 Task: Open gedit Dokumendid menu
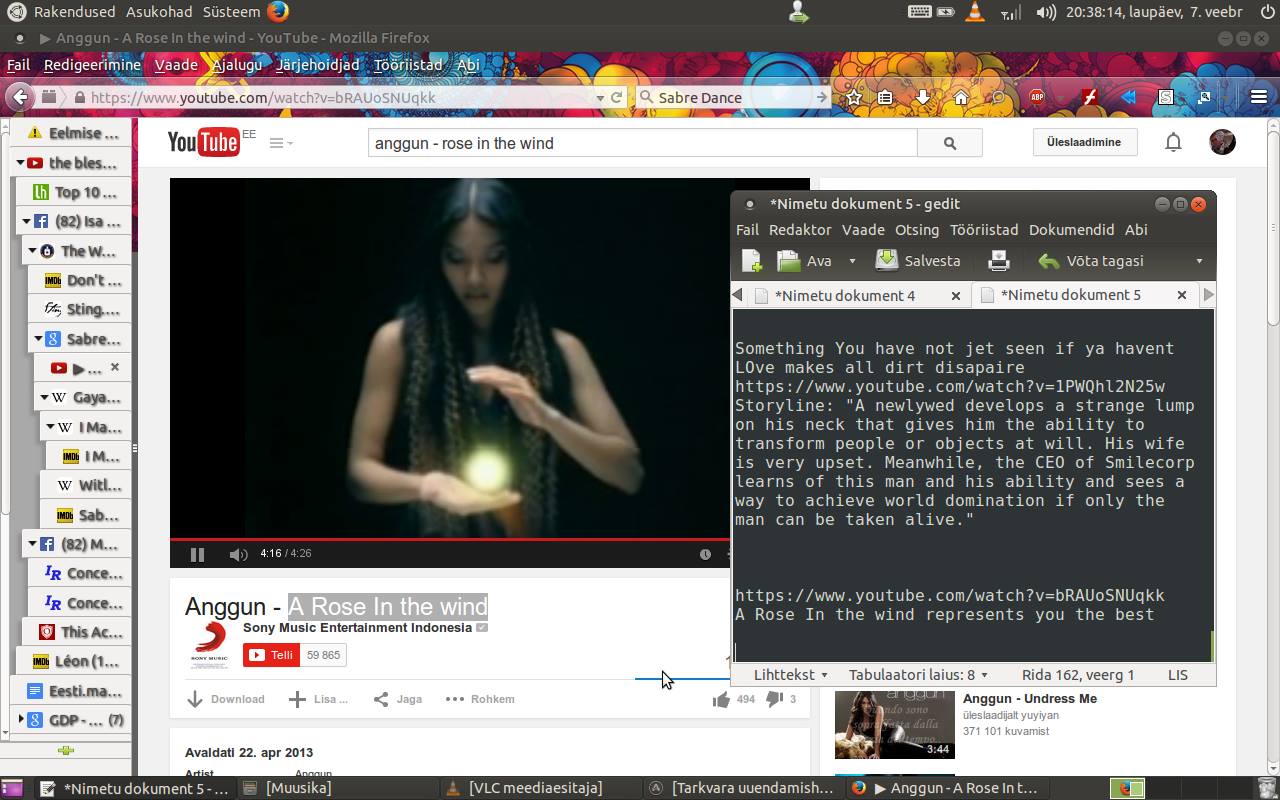pyautogui.click(x=1071, y=229)
